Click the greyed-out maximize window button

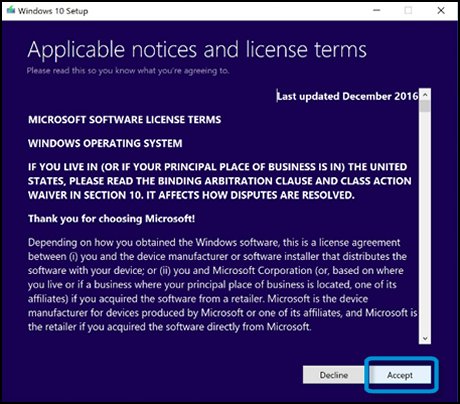click(408, 10)
